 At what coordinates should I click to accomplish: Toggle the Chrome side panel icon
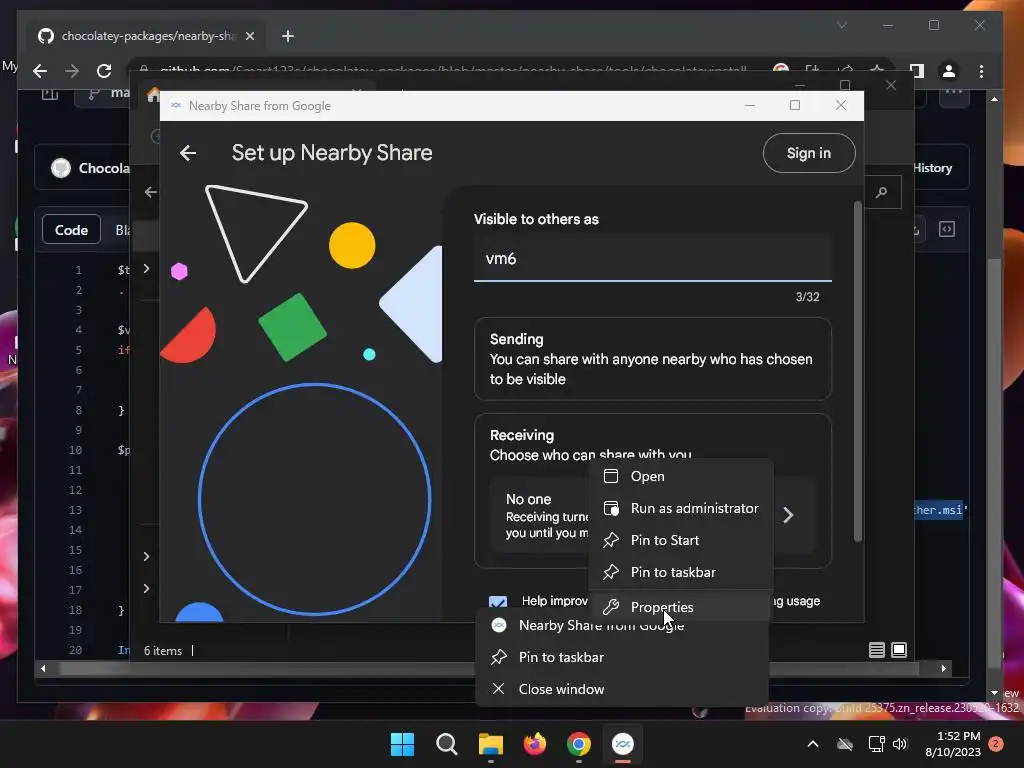[x=917, y=71]
